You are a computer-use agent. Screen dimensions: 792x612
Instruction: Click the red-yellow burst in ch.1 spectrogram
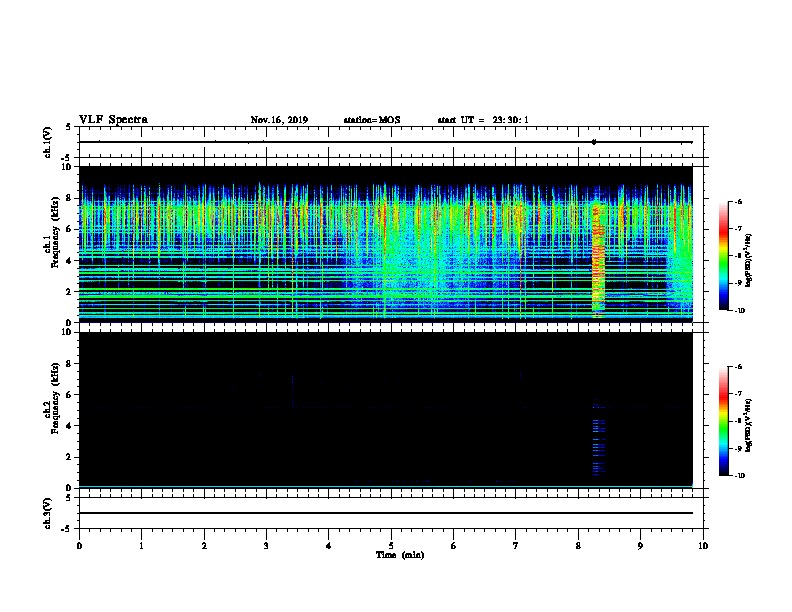point(598,260)
